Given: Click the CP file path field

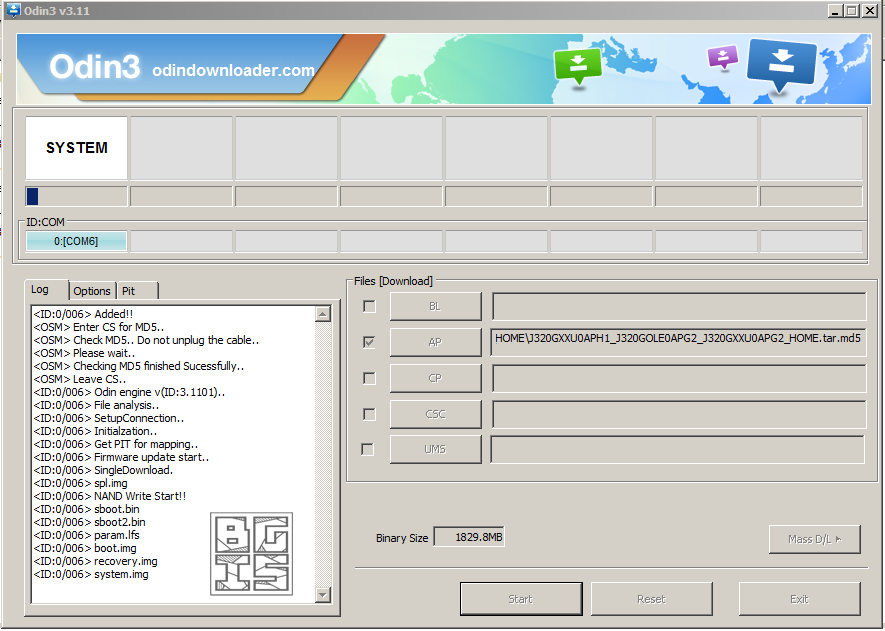Looking at the screenshot, I should point(679,378).
